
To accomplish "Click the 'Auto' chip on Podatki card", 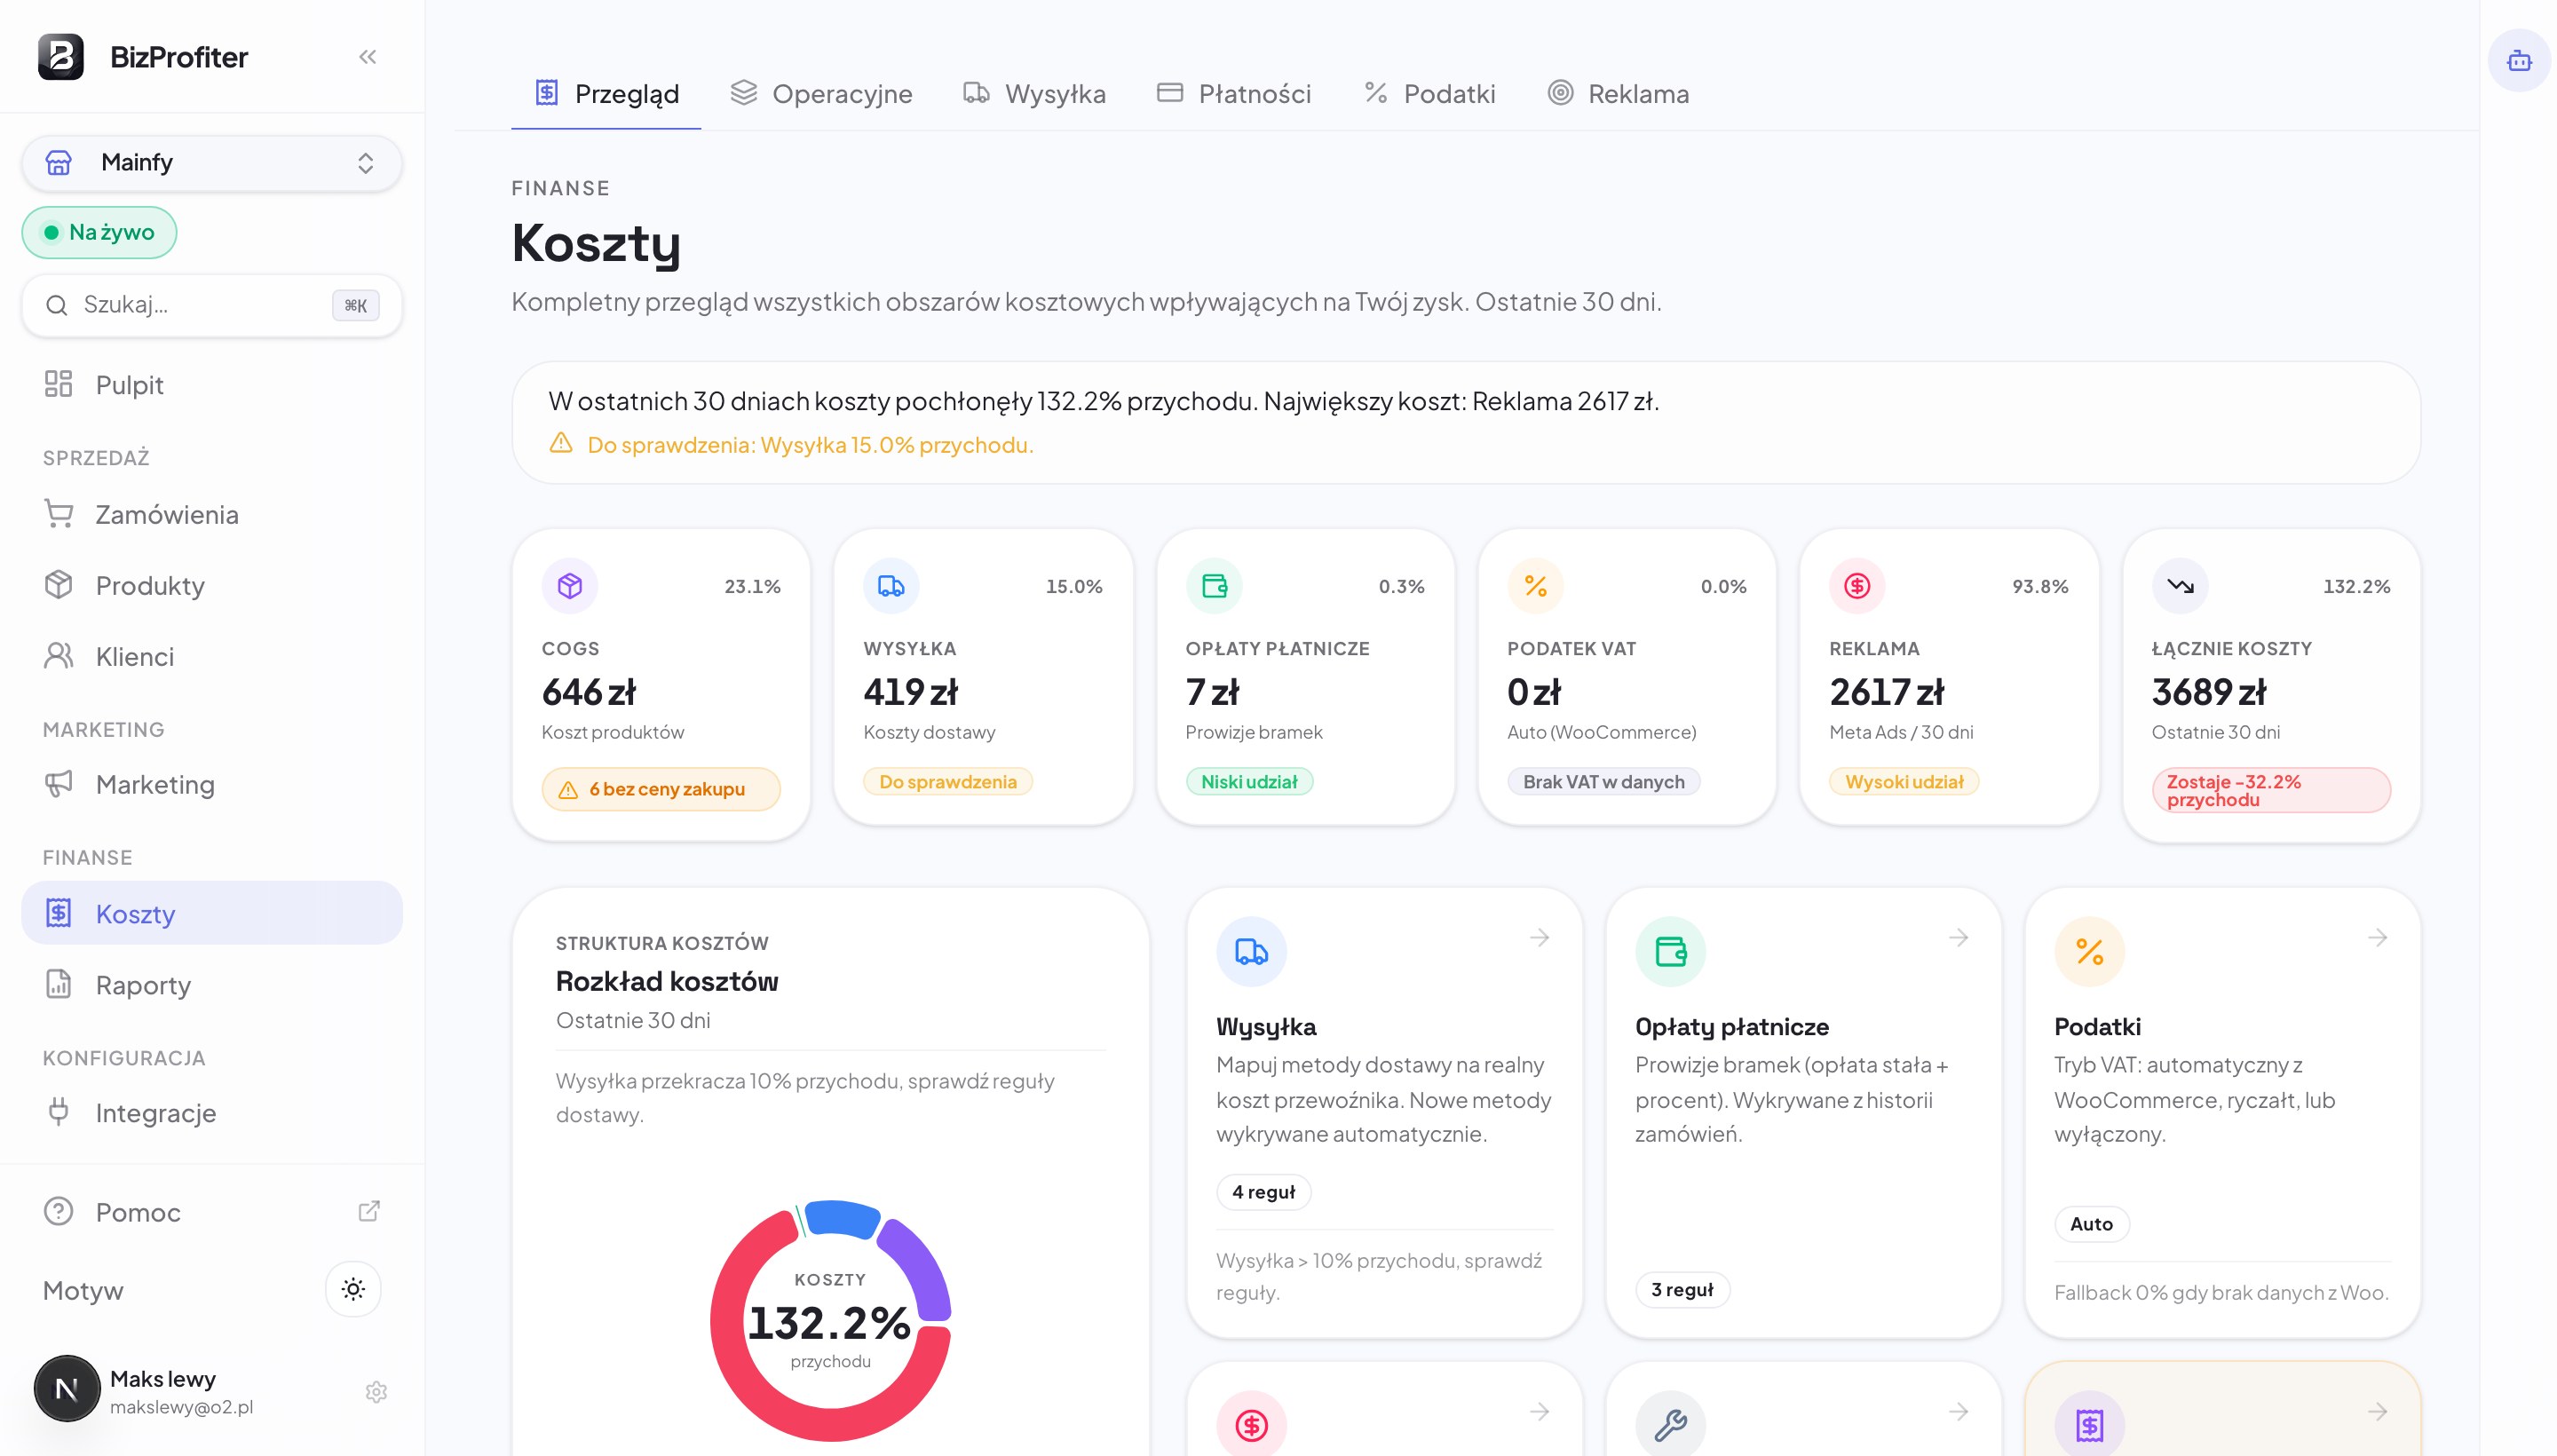I will click(x=2091, y=1224).
